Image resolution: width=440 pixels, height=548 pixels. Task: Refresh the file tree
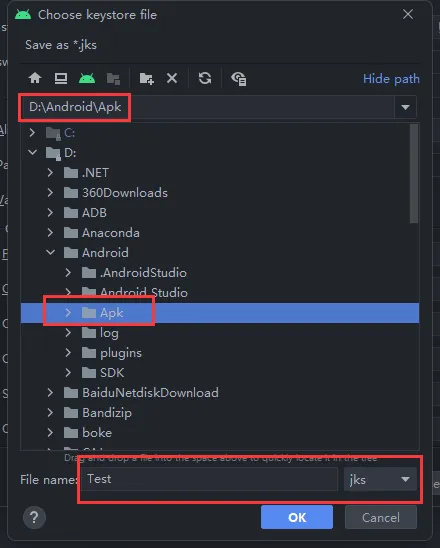(x=205, y=78)
